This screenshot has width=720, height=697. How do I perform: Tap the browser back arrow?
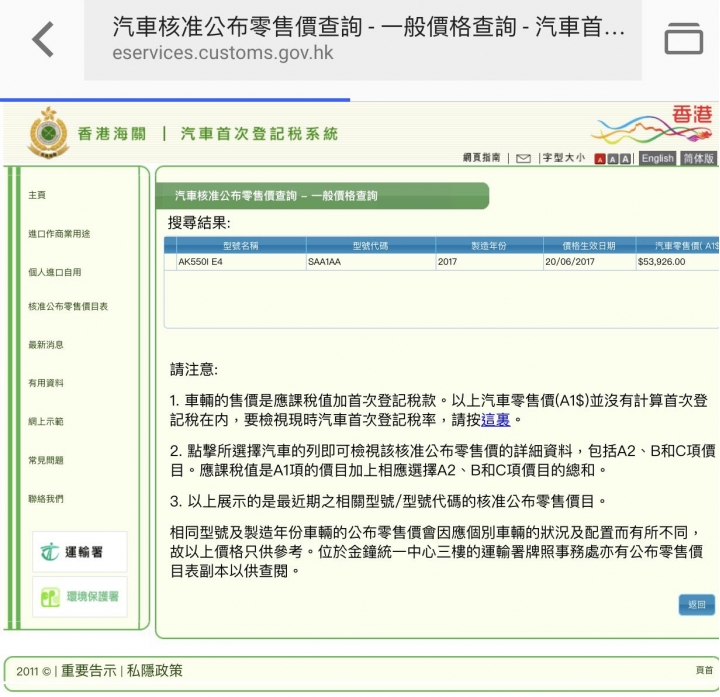(43, 39)
